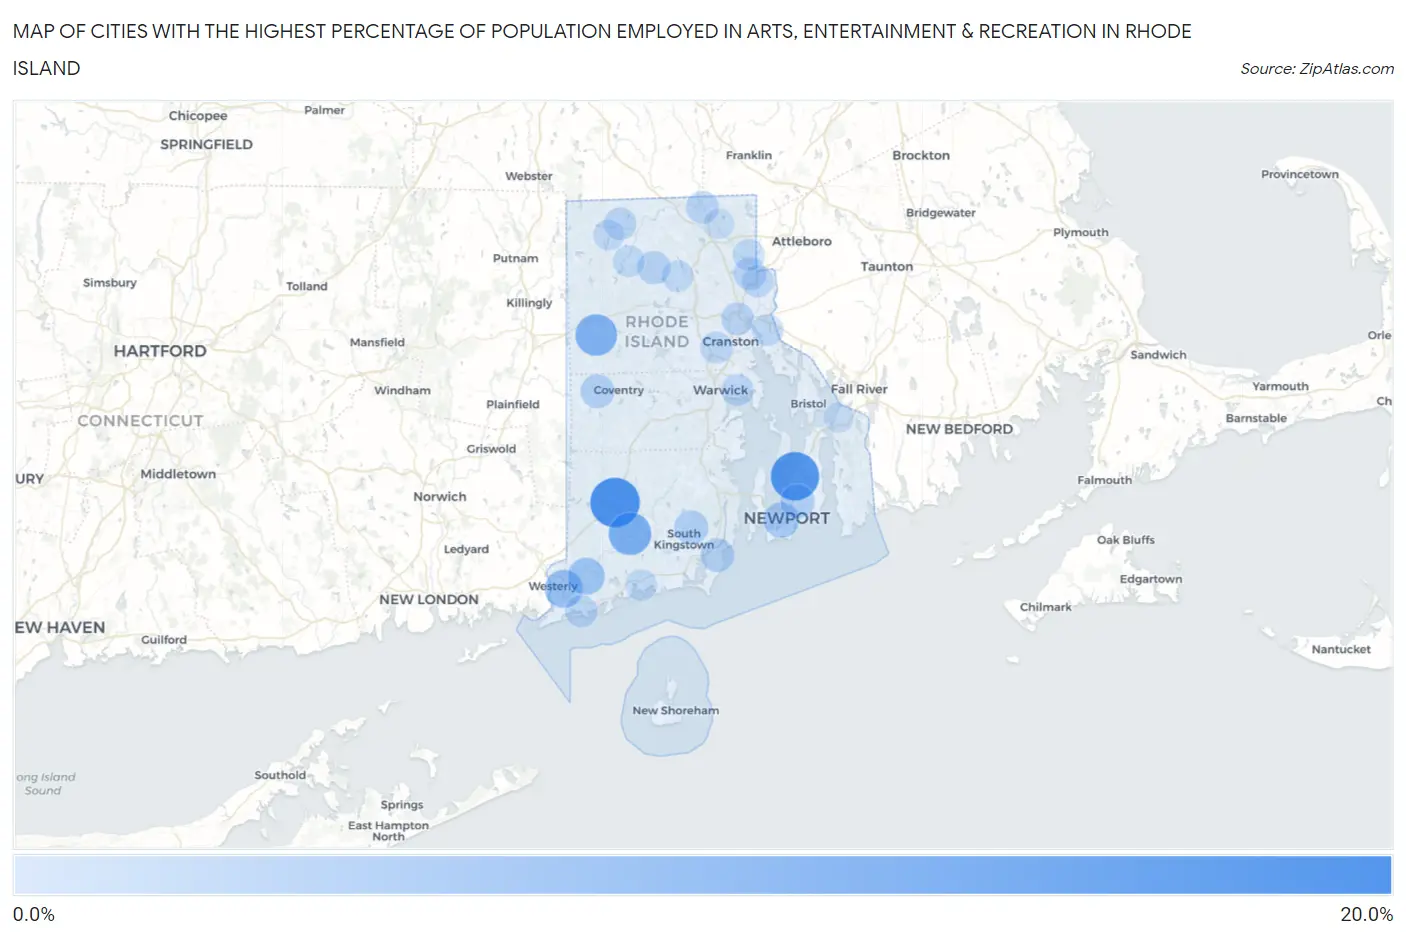Screen dimensions: 1406x937
Task: Click the CONNECTICUT state label
Action: pos(140,421)
